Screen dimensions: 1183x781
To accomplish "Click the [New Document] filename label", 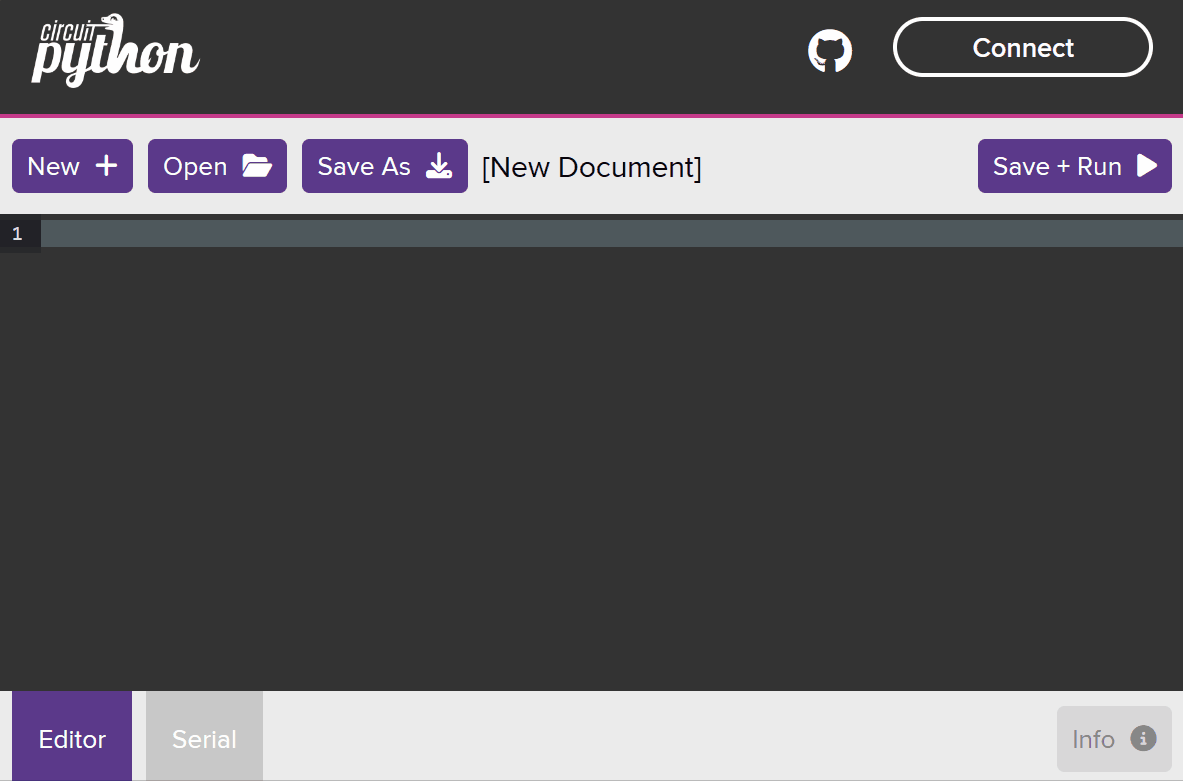I will (x=592, y=167).
